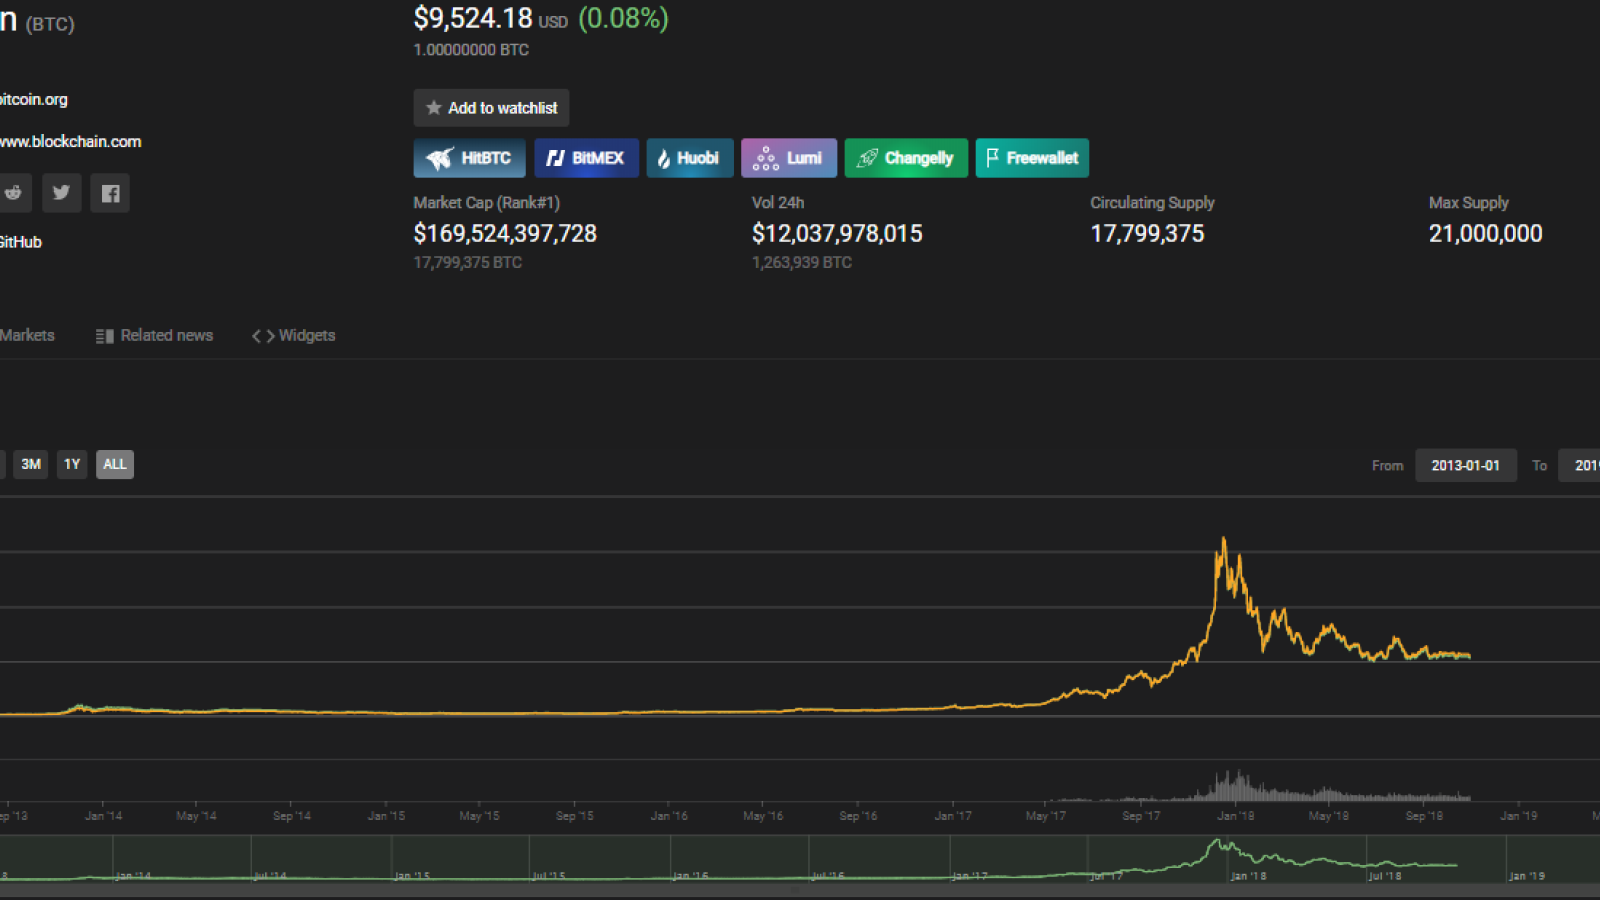Select the ALL chart range
The height and width of the screenshot is (900, 1600).
click(x=115, y=464)
